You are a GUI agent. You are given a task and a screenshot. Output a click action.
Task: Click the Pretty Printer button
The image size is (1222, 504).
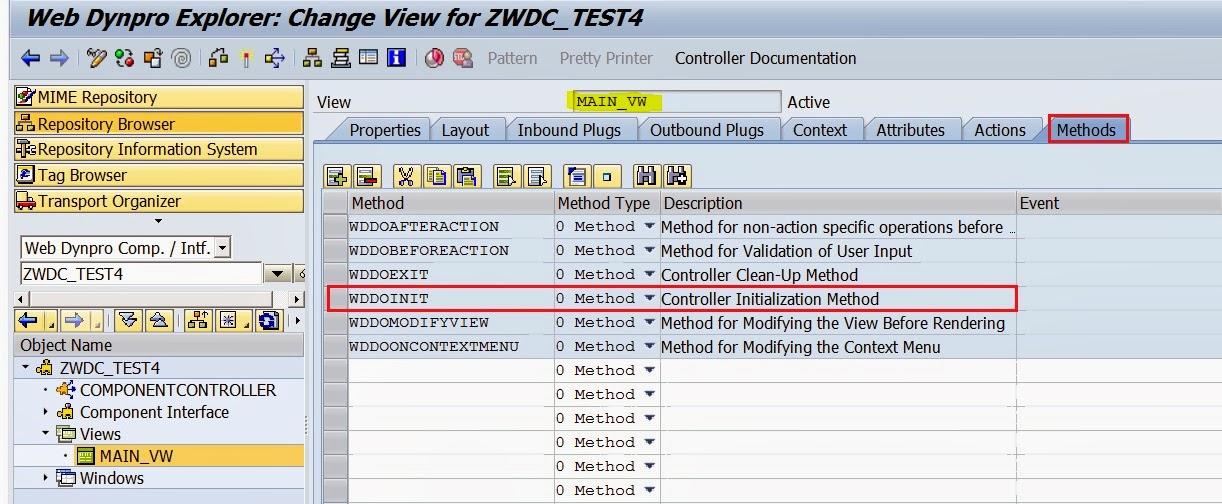point(606,58)
